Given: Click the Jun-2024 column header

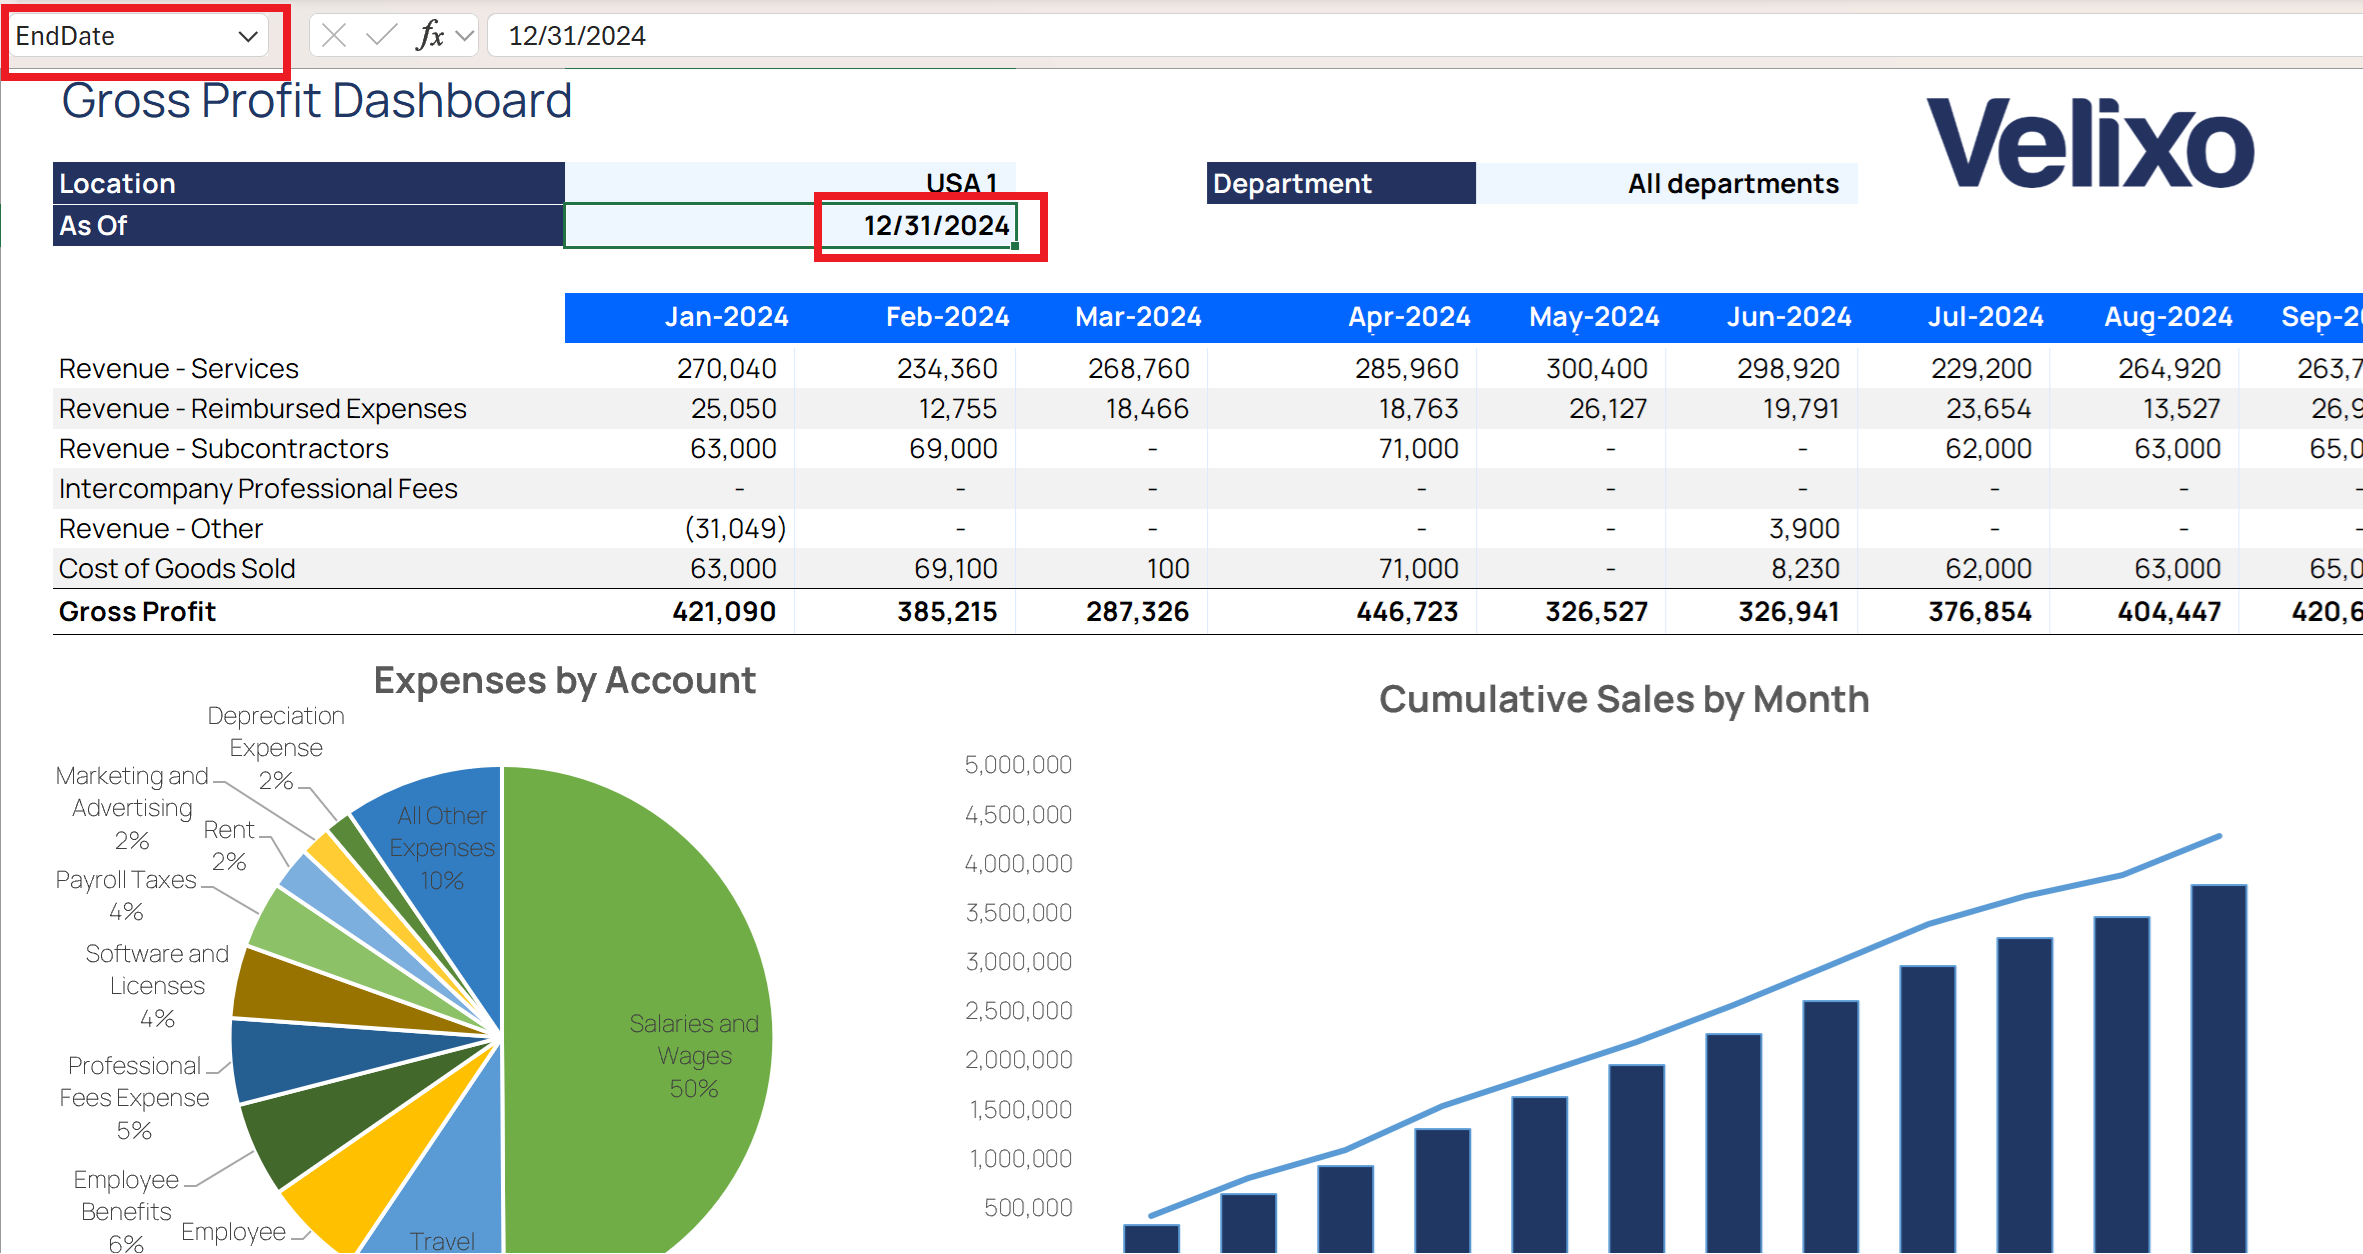Looking at the screenshot, I should point(1788,317).
